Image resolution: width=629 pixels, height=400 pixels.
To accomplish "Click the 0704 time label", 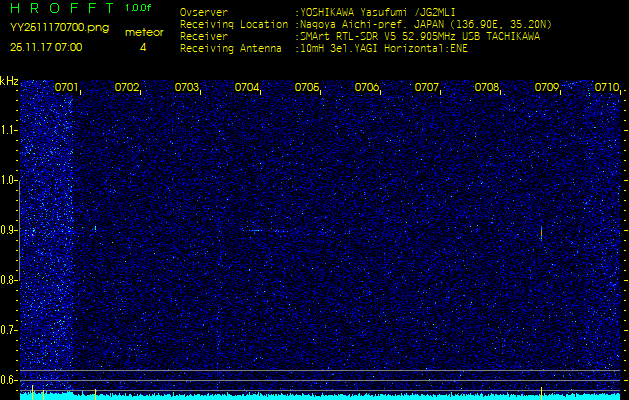I will (x=246, y=87).
